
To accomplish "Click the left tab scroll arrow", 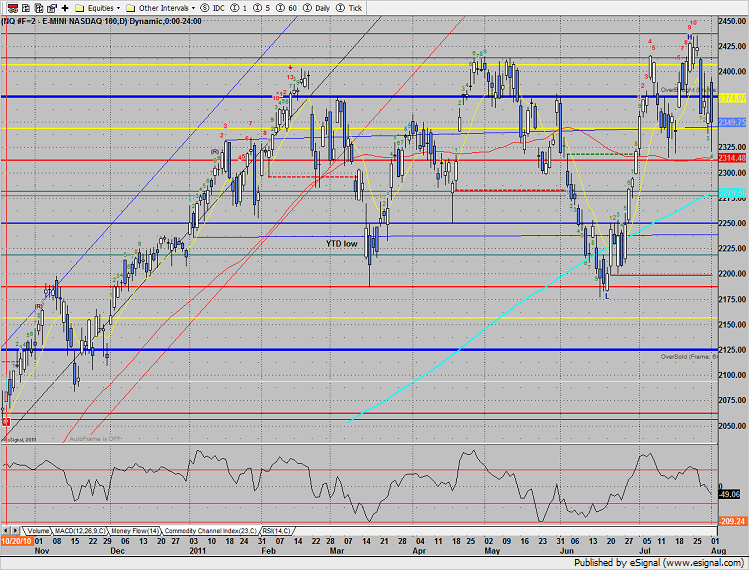I will 6,531.
